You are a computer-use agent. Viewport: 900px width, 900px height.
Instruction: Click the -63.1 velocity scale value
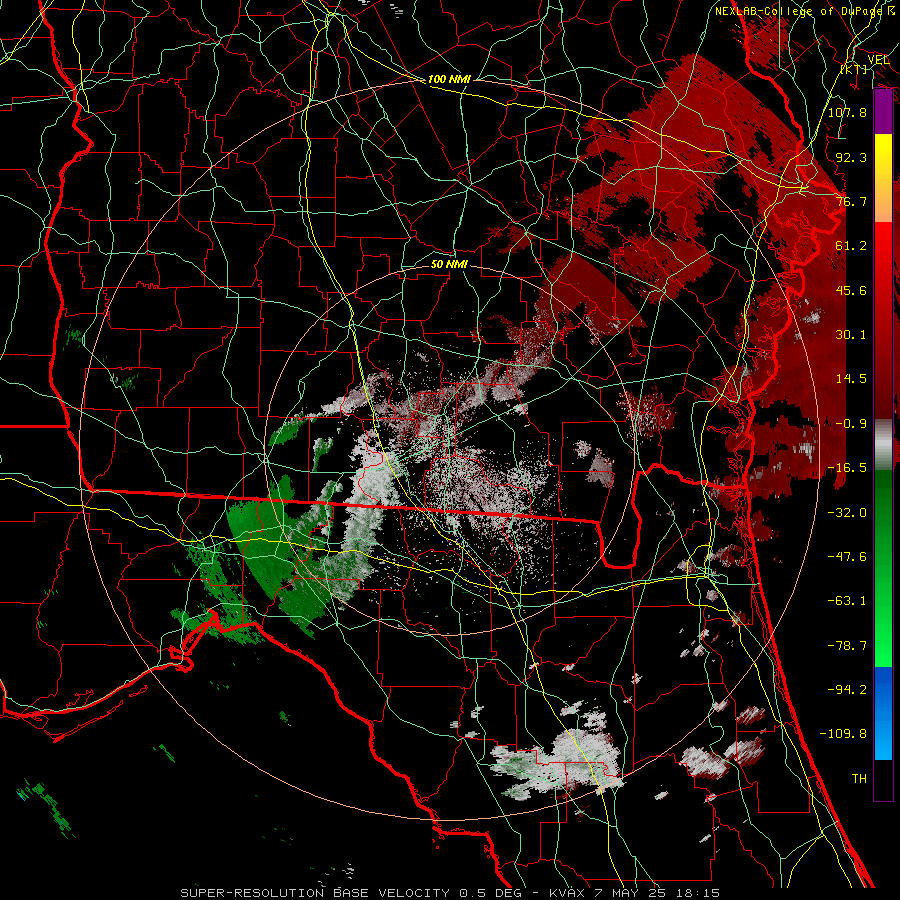(847, 601)
